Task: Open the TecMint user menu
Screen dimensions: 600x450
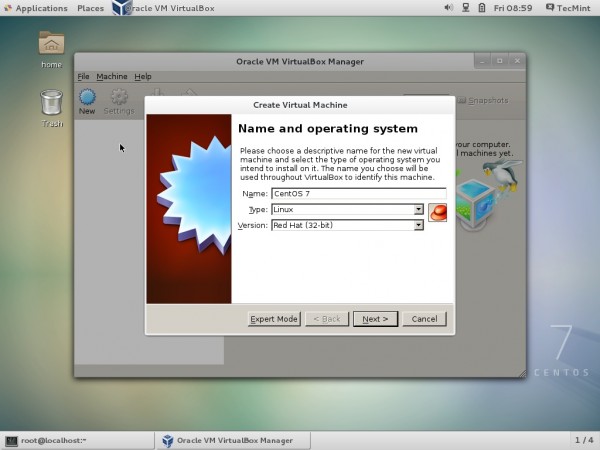Action: tap(568, 8)
